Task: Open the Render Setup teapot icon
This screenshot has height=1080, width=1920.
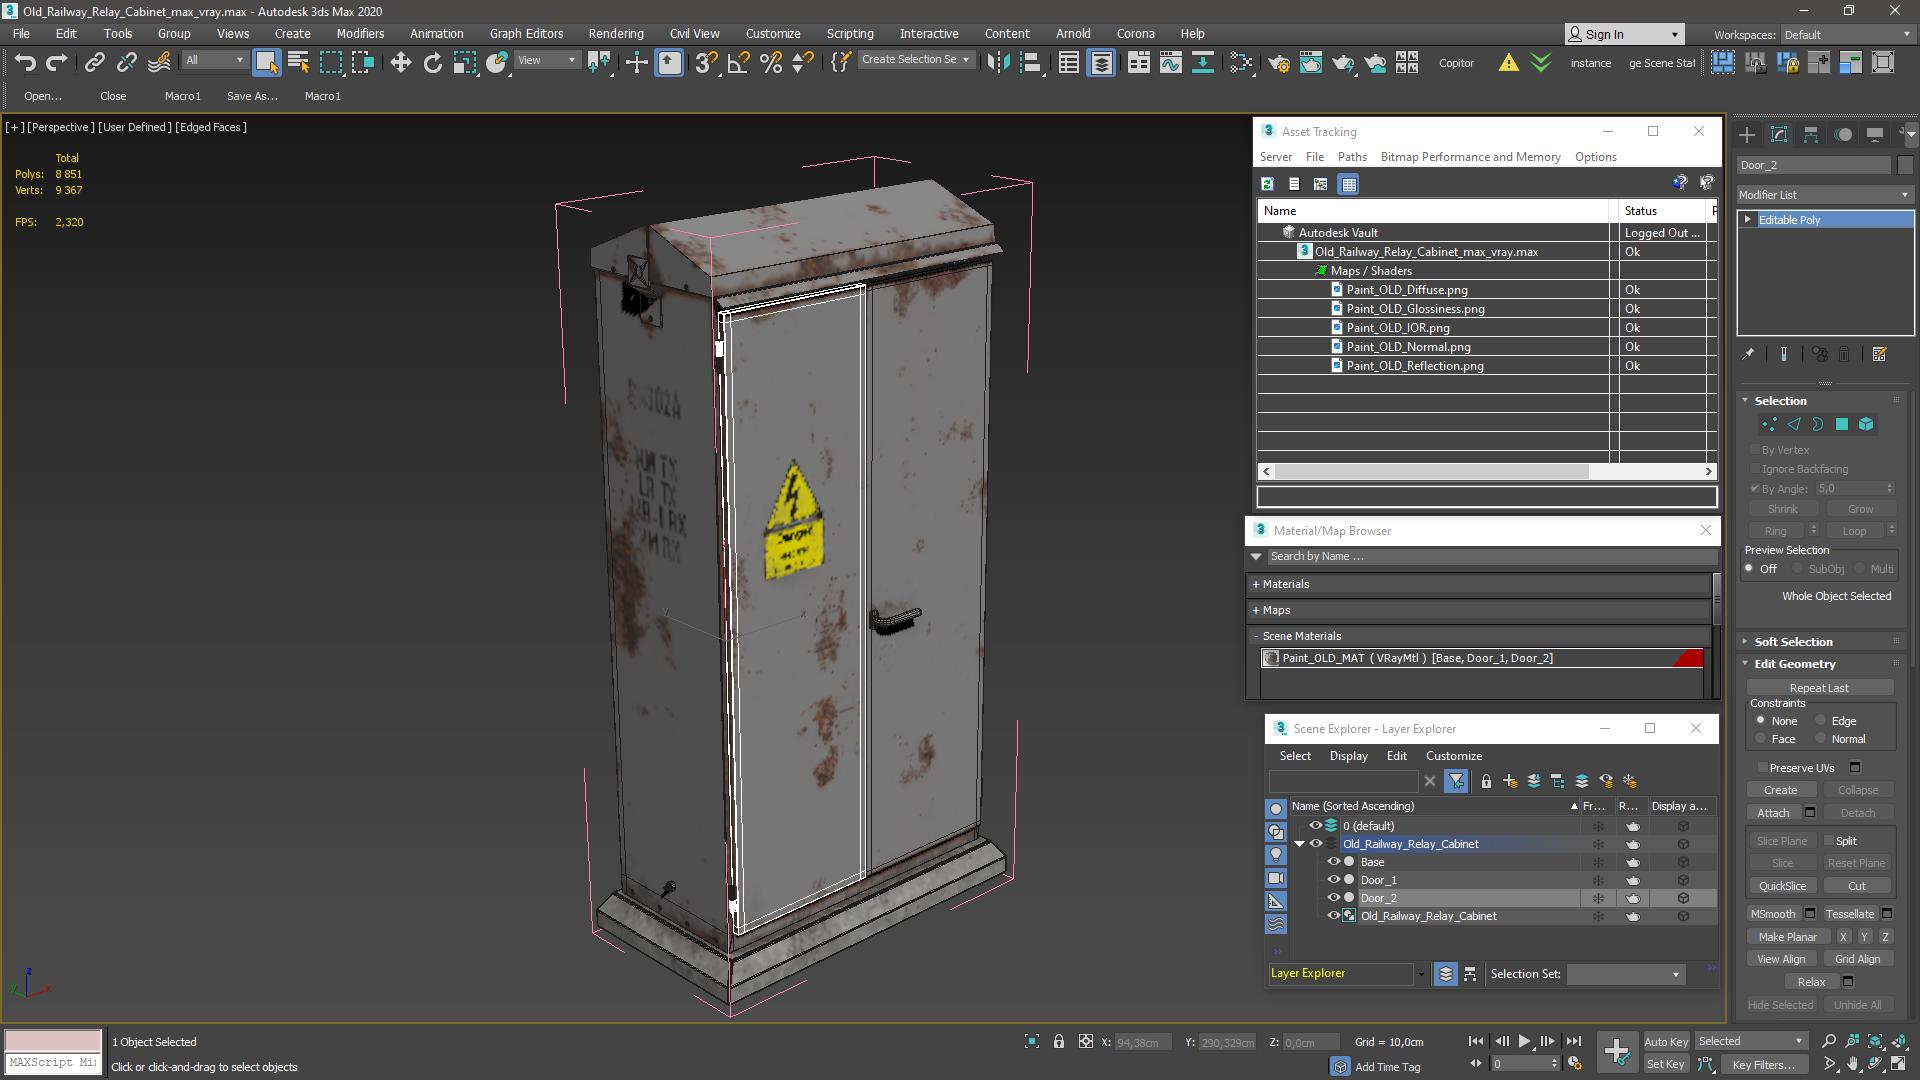Action: 1278,62
